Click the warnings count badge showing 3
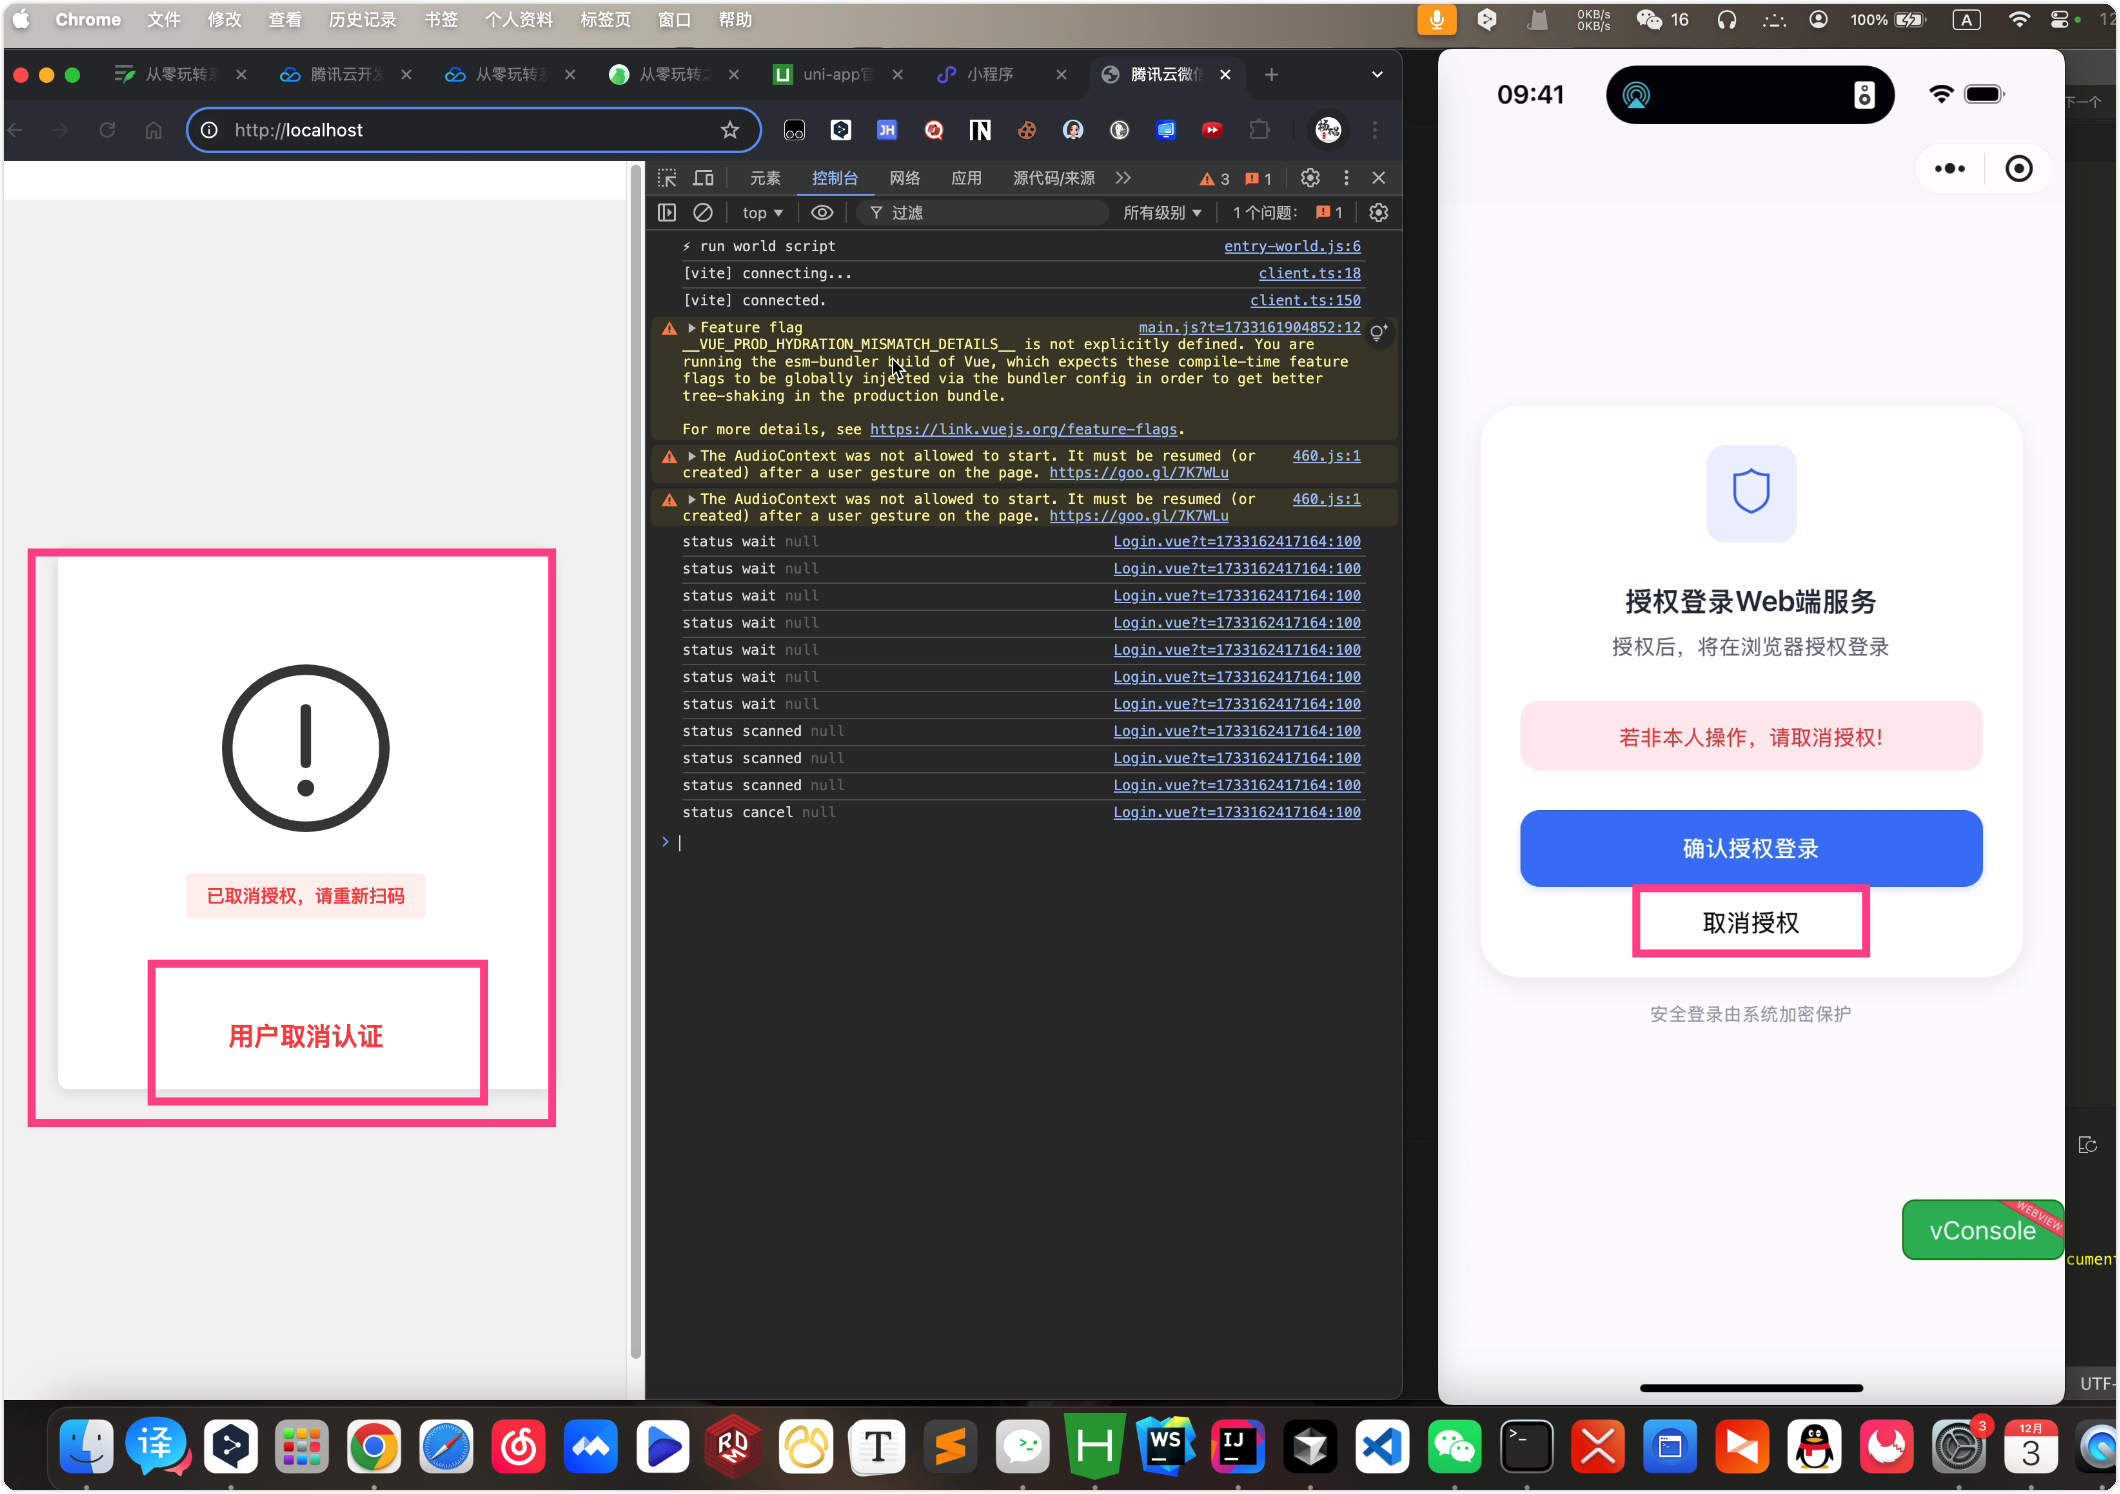Image resolution: width=2120 pixels, height=1494 pixels. click(1215, 179)
